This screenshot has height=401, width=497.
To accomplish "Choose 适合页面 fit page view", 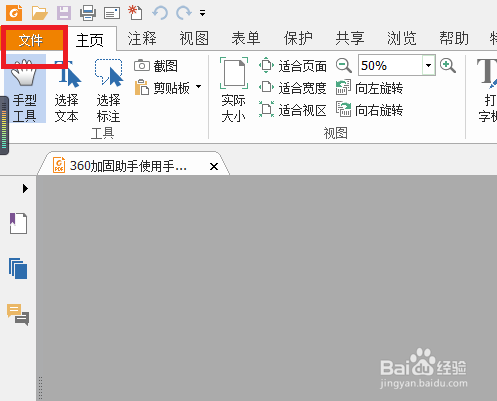I will [x=293, y=66].
